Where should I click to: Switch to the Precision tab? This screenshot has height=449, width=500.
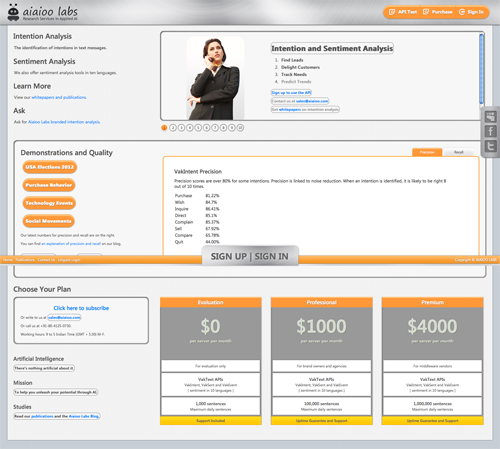[427, 152]
